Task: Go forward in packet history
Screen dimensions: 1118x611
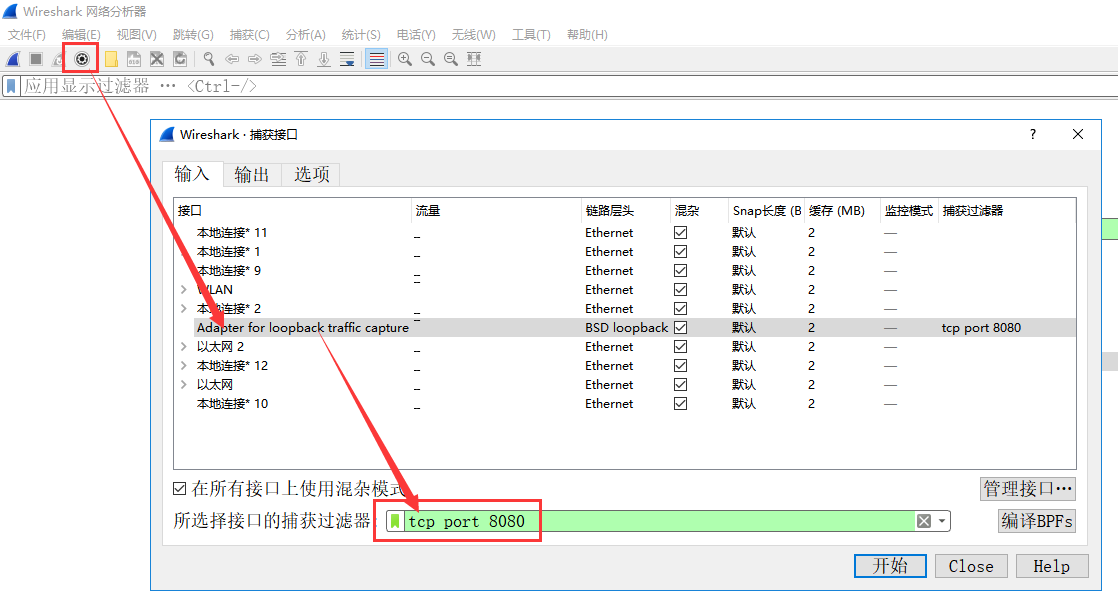Action: tap(255, 59)
